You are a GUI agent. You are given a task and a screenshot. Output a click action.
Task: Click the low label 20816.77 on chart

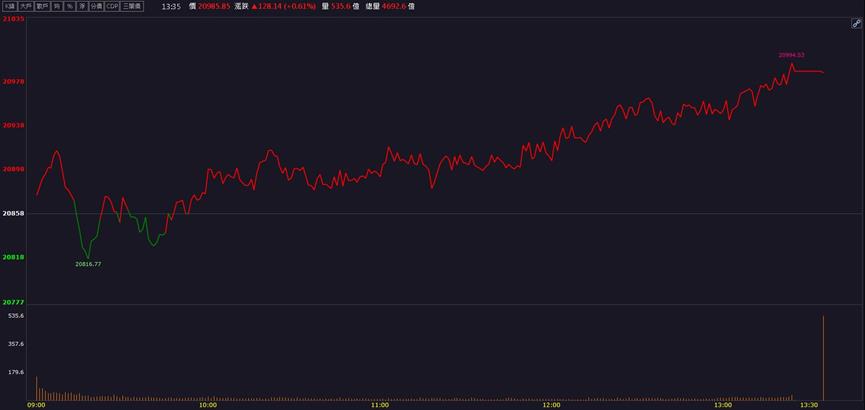tap(88, 264)
